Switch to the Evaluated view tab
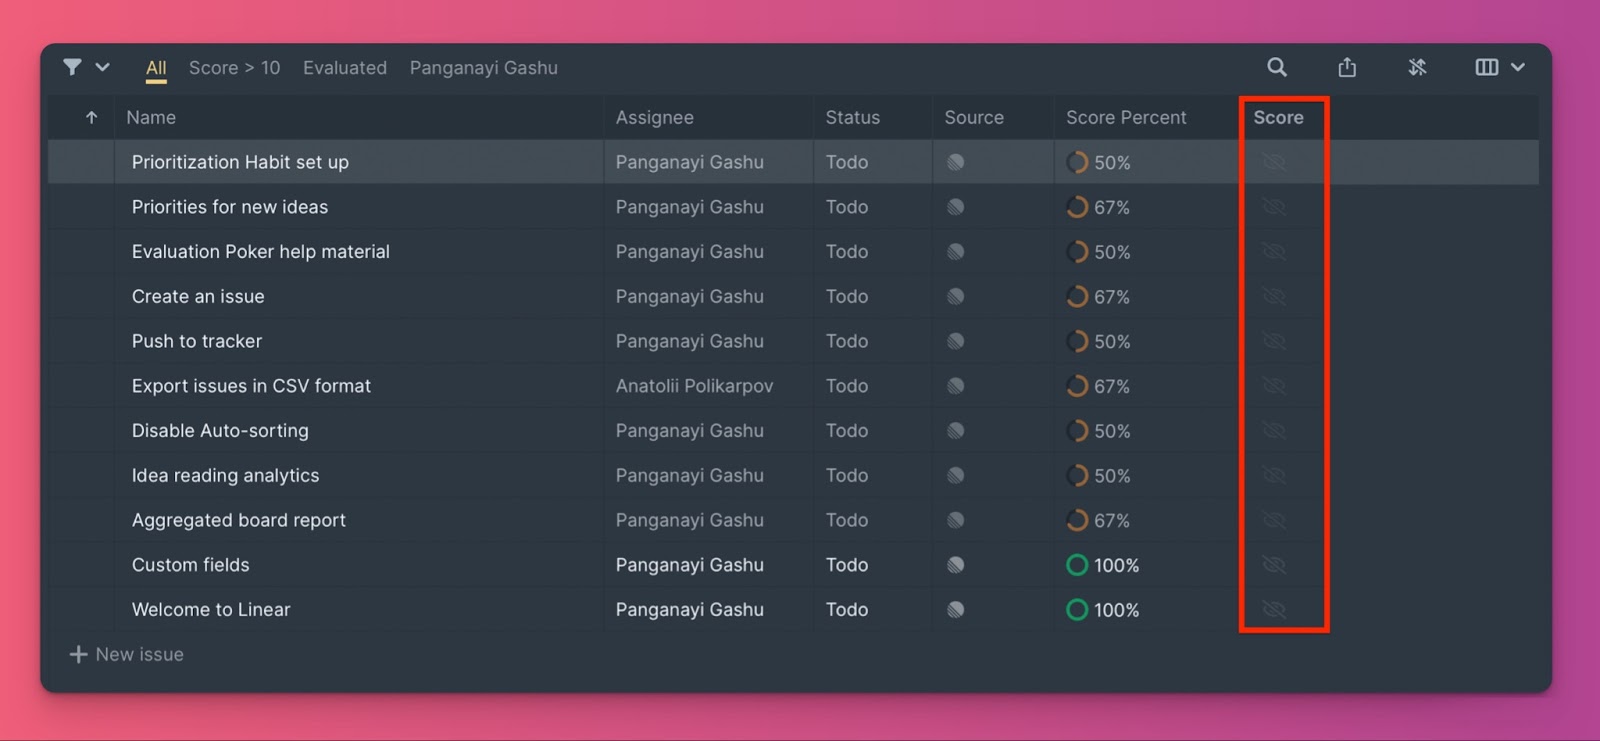This screenshot has width=1600, height=741. [344, 68]
